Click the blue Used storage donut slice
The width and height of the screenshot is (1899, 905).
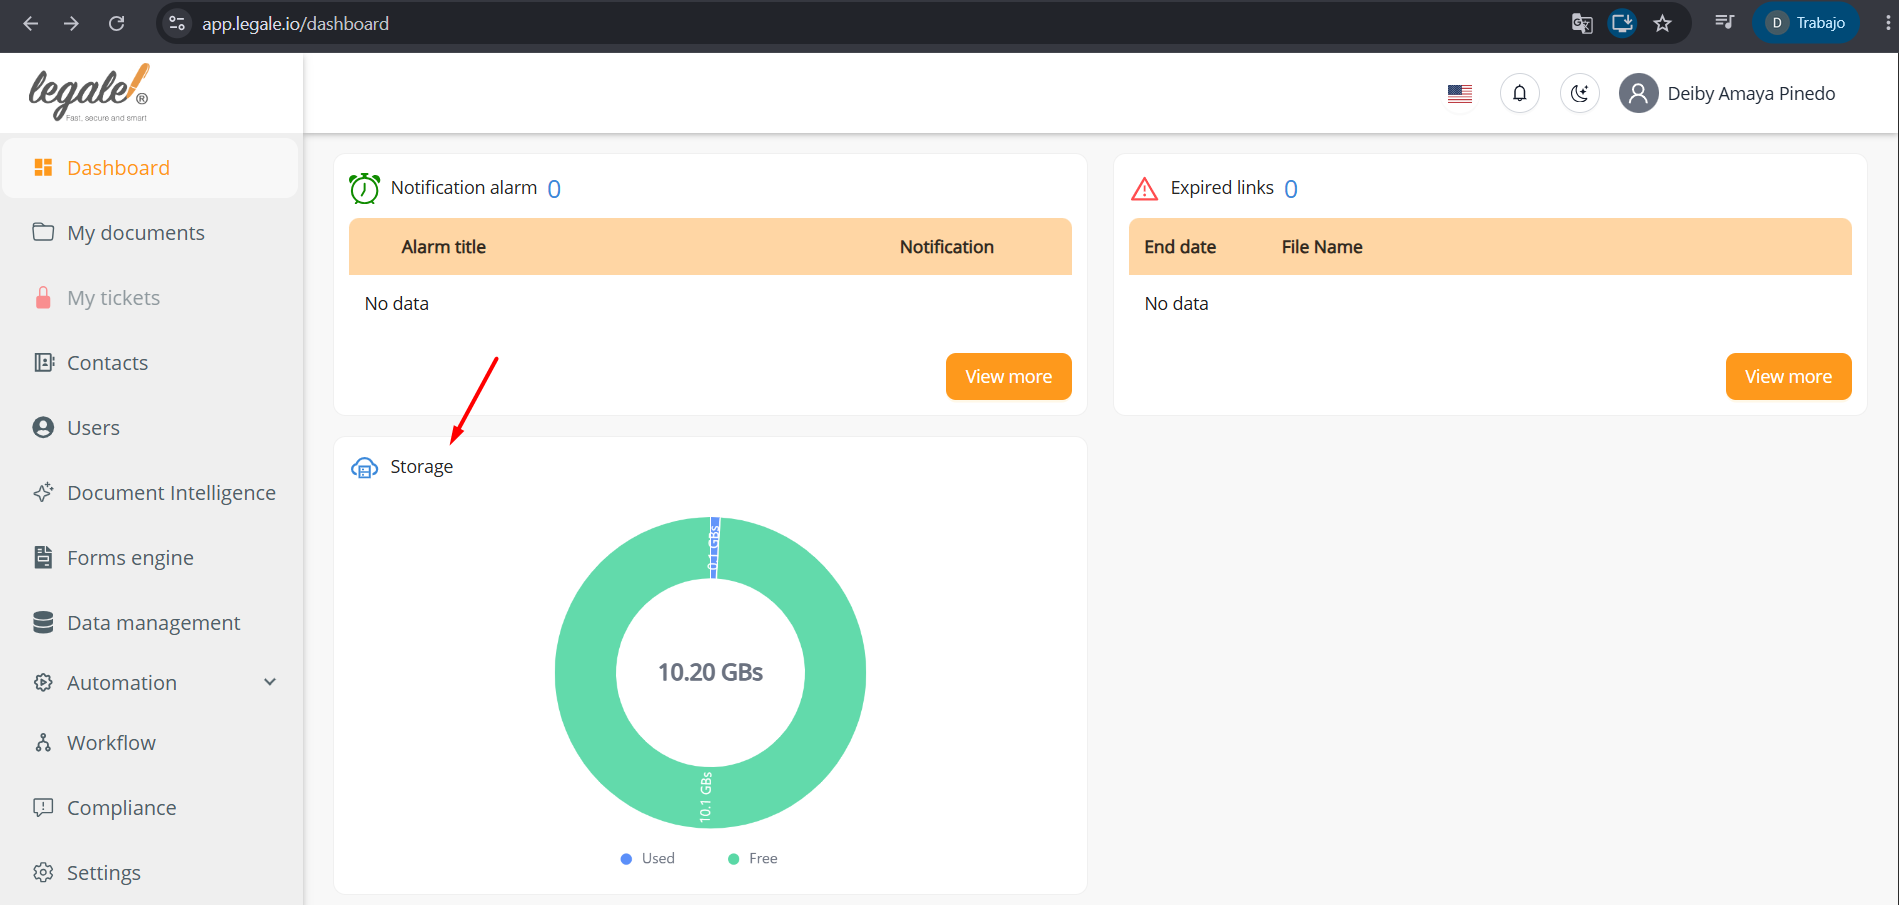click(x=714, y=548)
